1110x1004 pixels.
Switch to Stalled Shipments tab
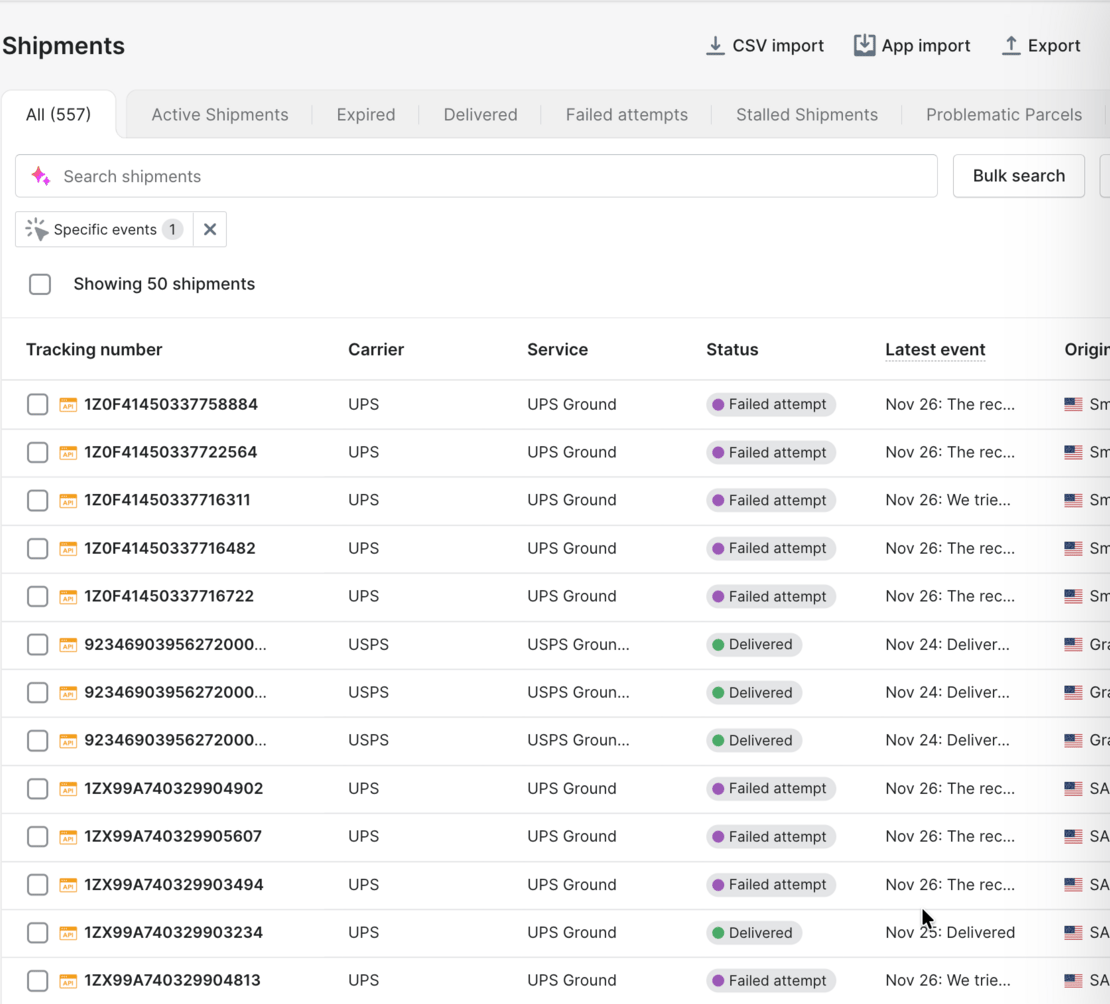807,115
